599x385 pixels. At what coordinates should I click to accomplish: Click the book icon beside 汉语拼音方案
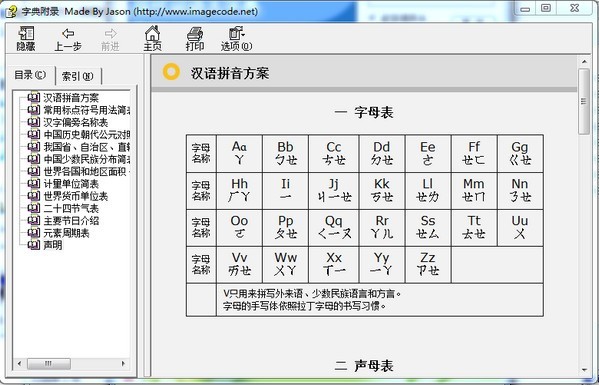point(34,98)
